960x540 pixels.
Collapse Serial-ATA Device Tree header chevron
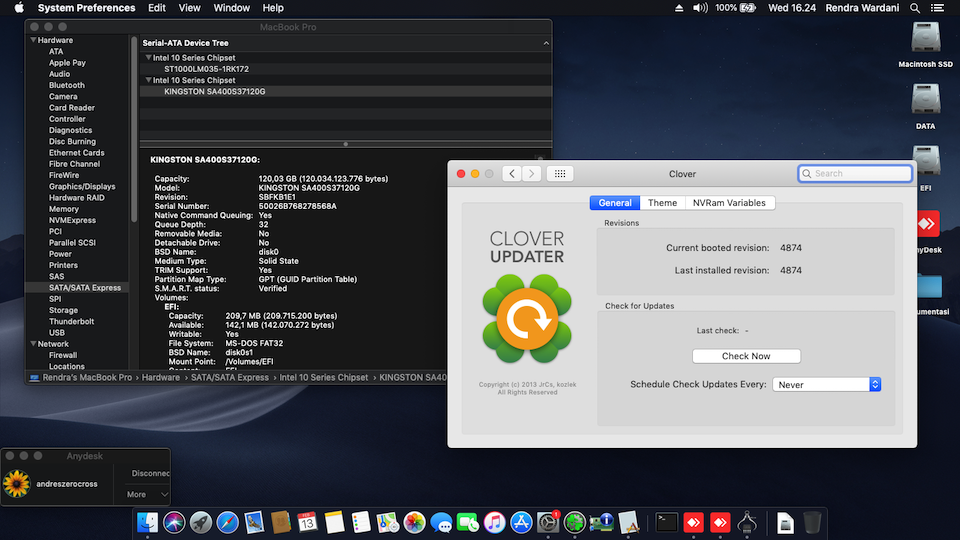pos(546,43)
